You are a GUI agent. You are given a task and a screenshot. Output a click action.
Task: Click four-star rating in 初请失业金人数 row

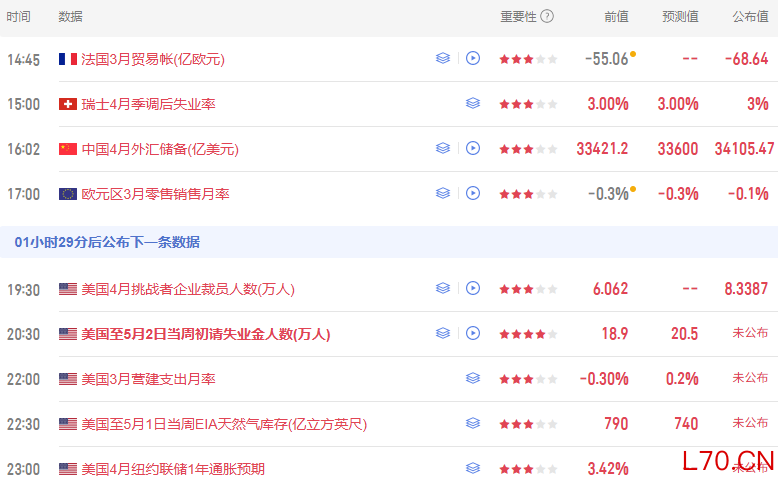pyautogui.click(x=528, y=334)
